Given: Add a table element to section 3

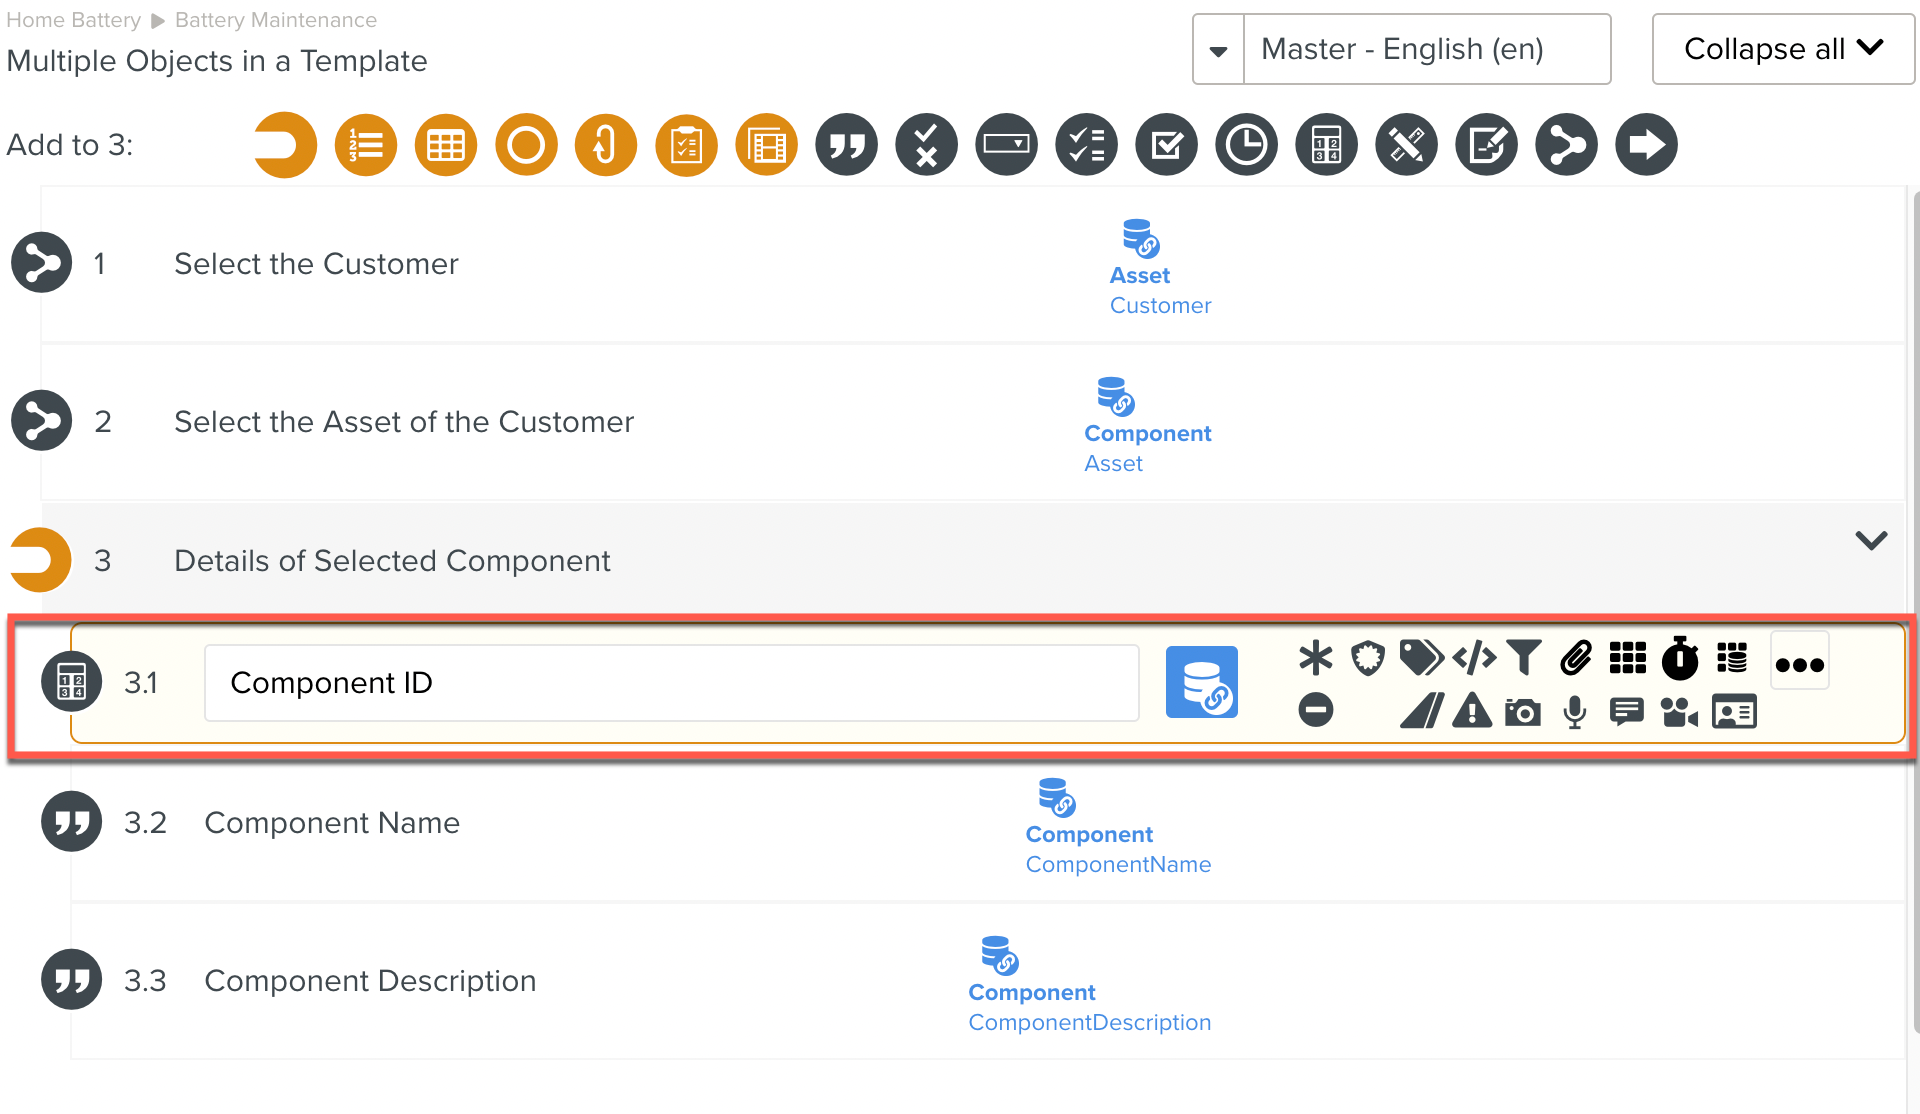Looking at the screenshot, I should click(446, 145).
